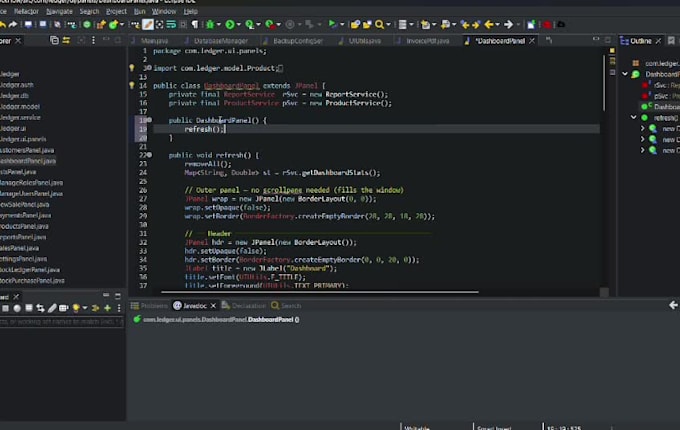Open the Debug dropdown arrow
Image resolution: width=680 pixels, height=430 pixels.
219,25
